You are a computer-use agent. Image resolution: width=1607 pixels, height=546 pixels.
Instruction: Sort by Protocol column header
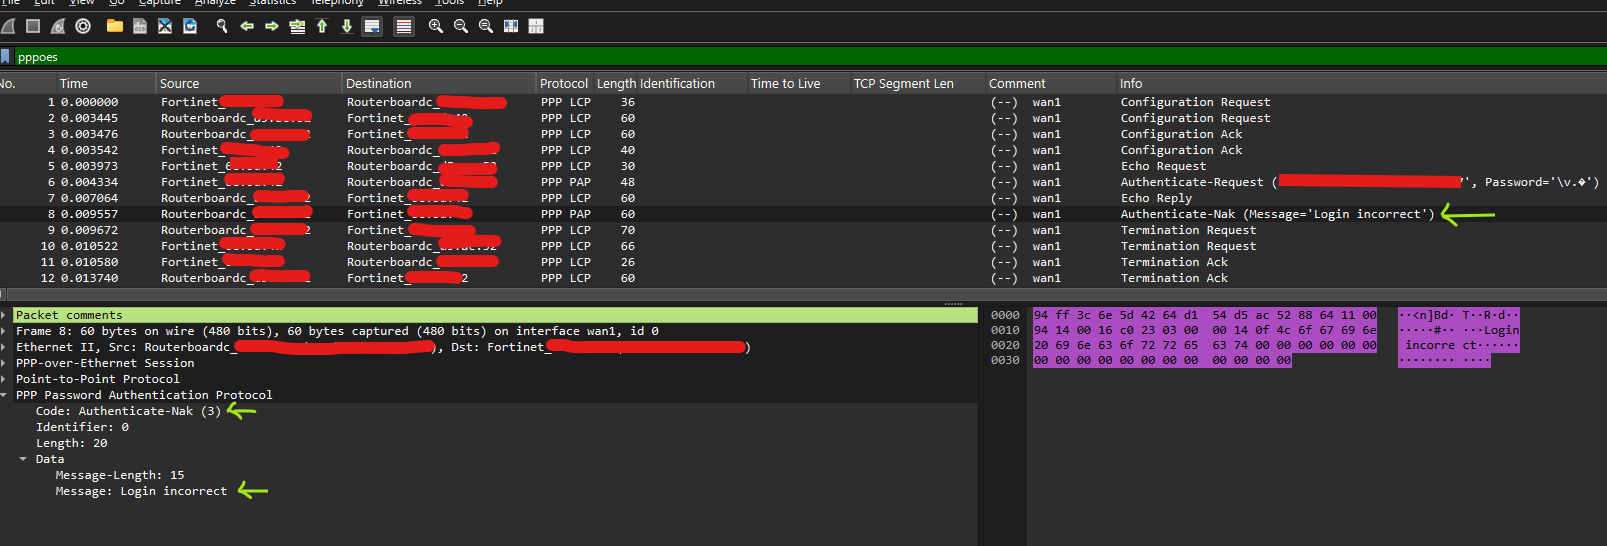(x=564, y=84)
